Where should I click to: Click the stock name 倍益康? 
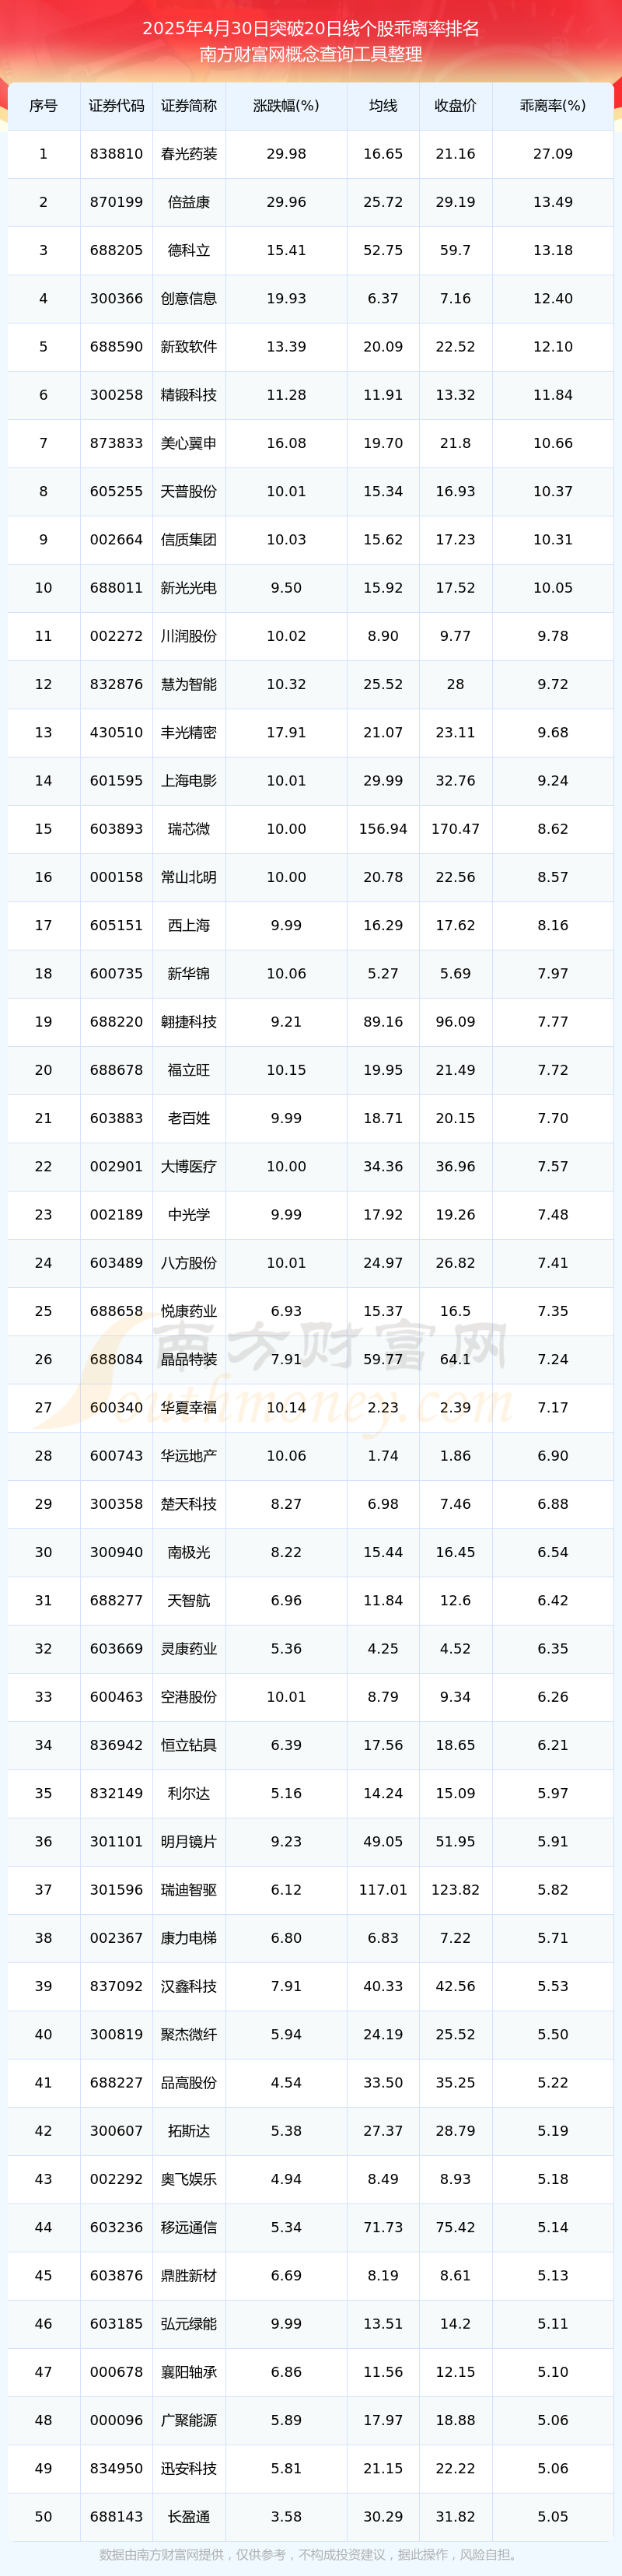(x=189, y=202)
